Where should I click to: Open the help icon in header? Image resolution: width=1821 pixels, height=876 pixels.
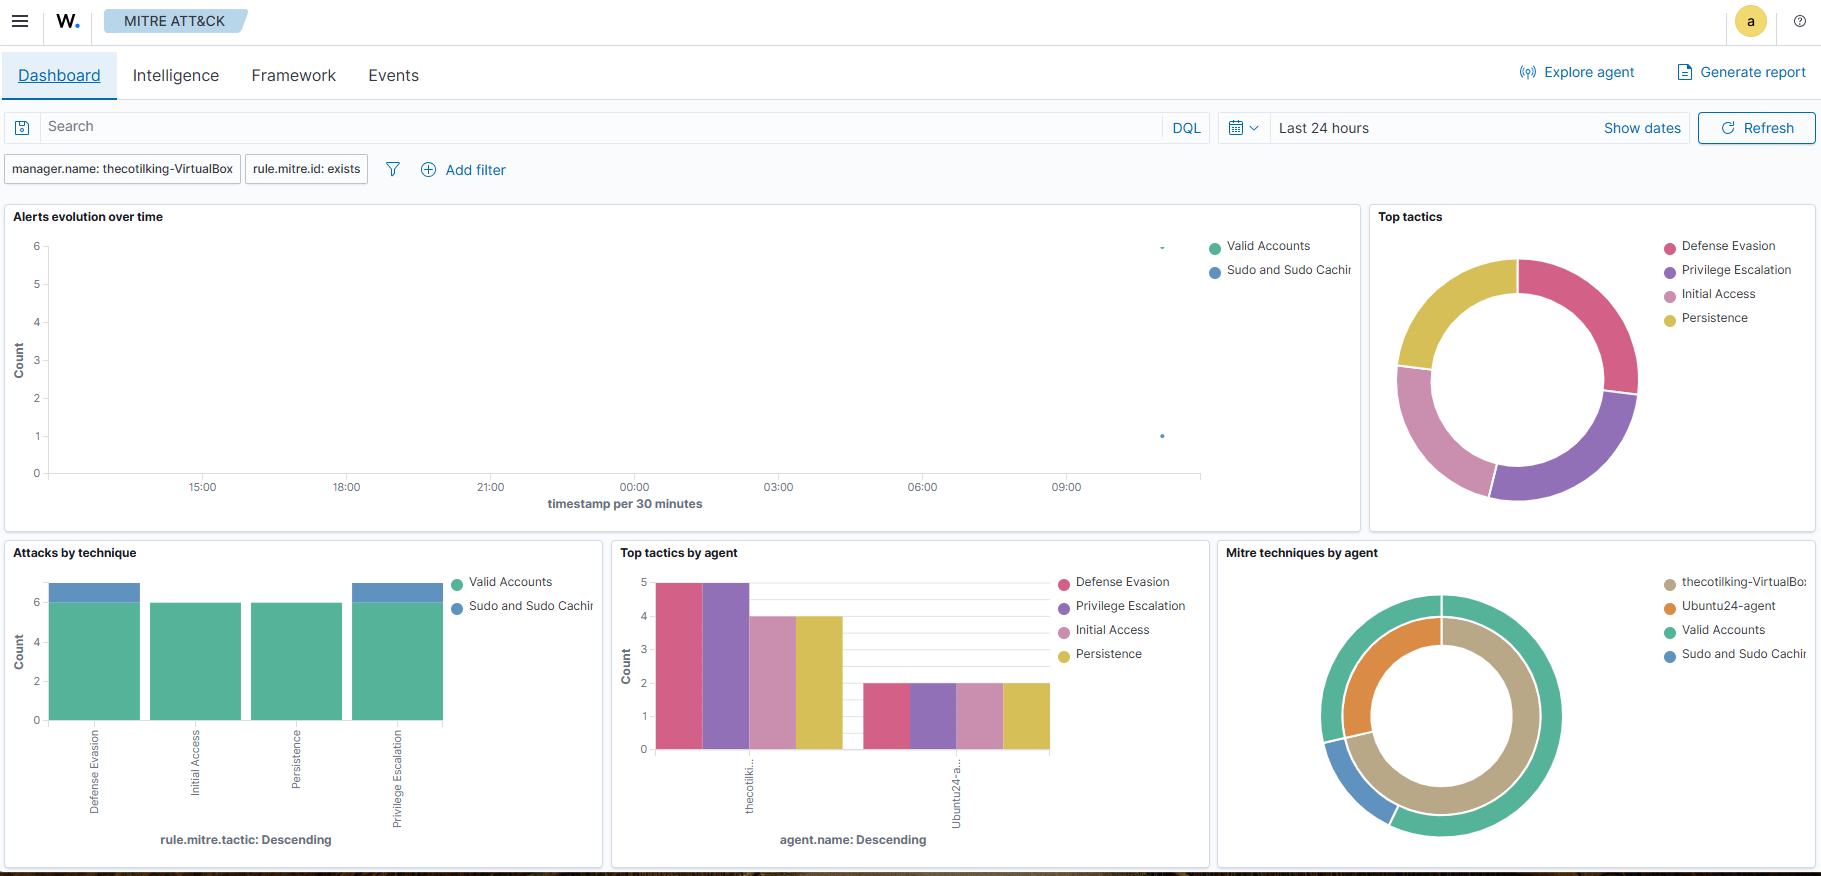(1800, 21)
